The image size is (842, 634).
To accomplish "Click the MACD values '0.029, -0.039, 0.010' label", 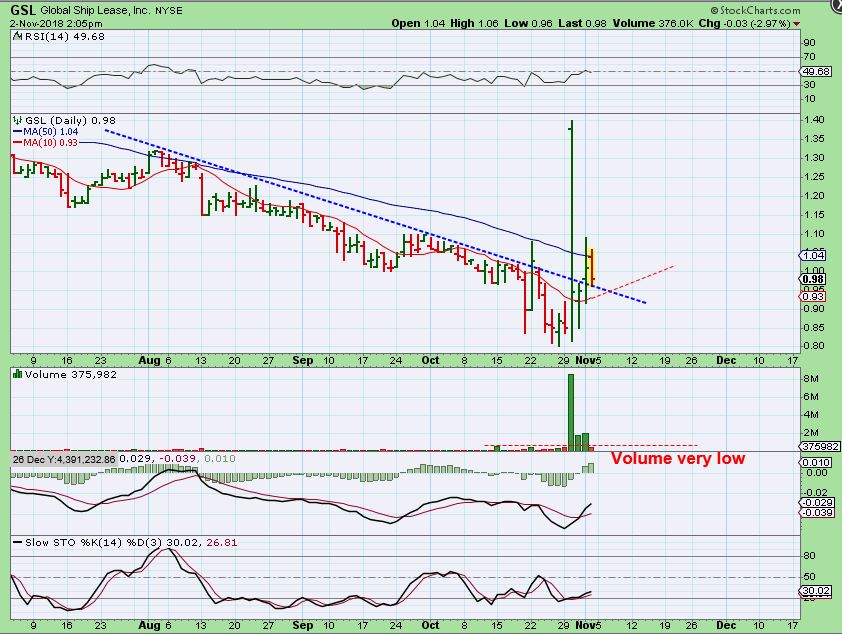I will (177, 459).
